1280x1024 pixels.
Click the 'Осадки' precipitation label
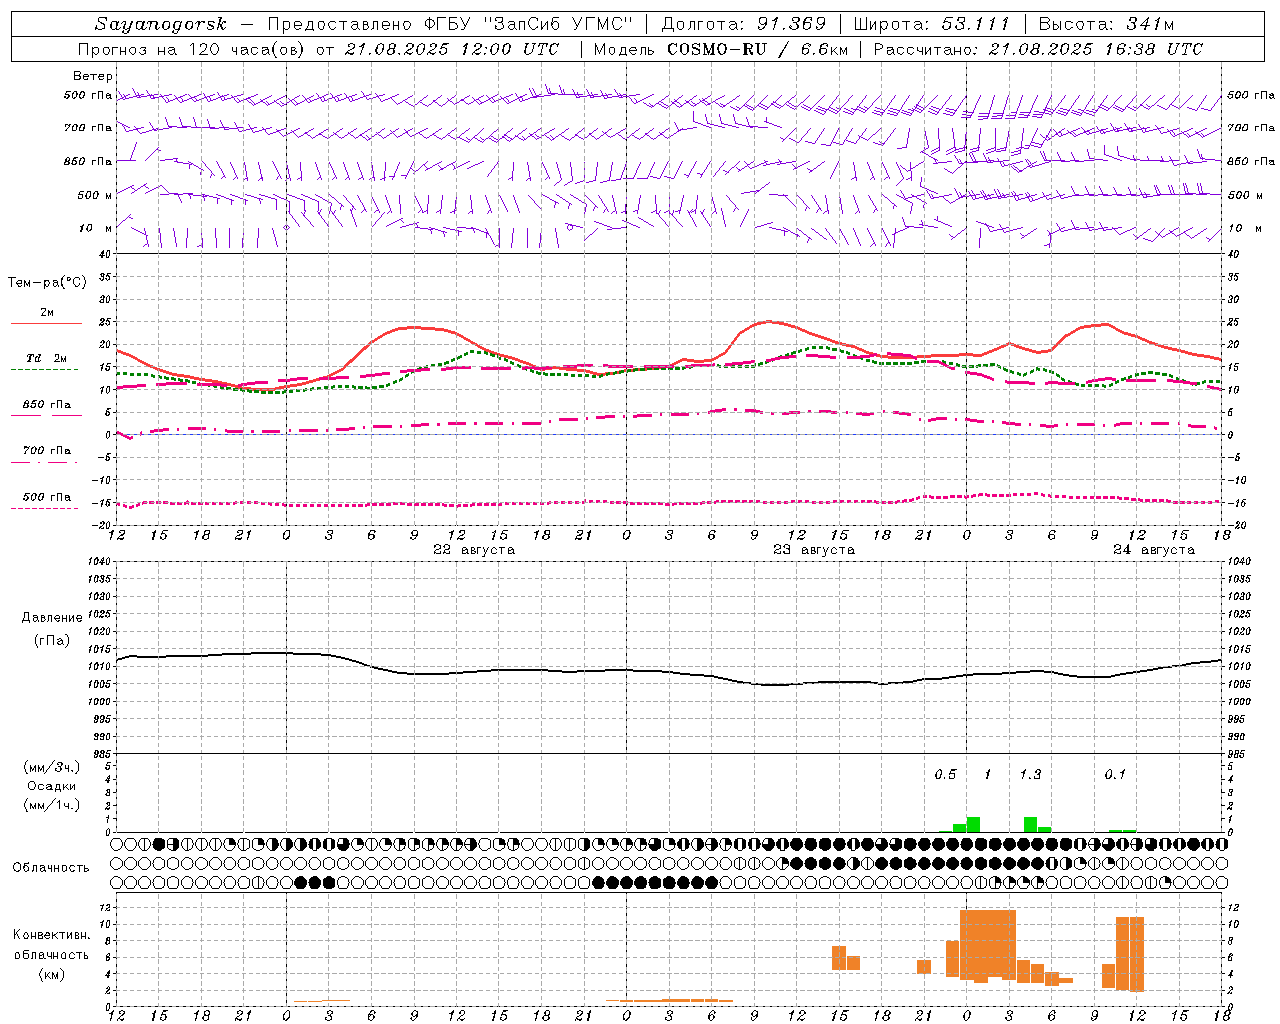click(x=52, y=786)
